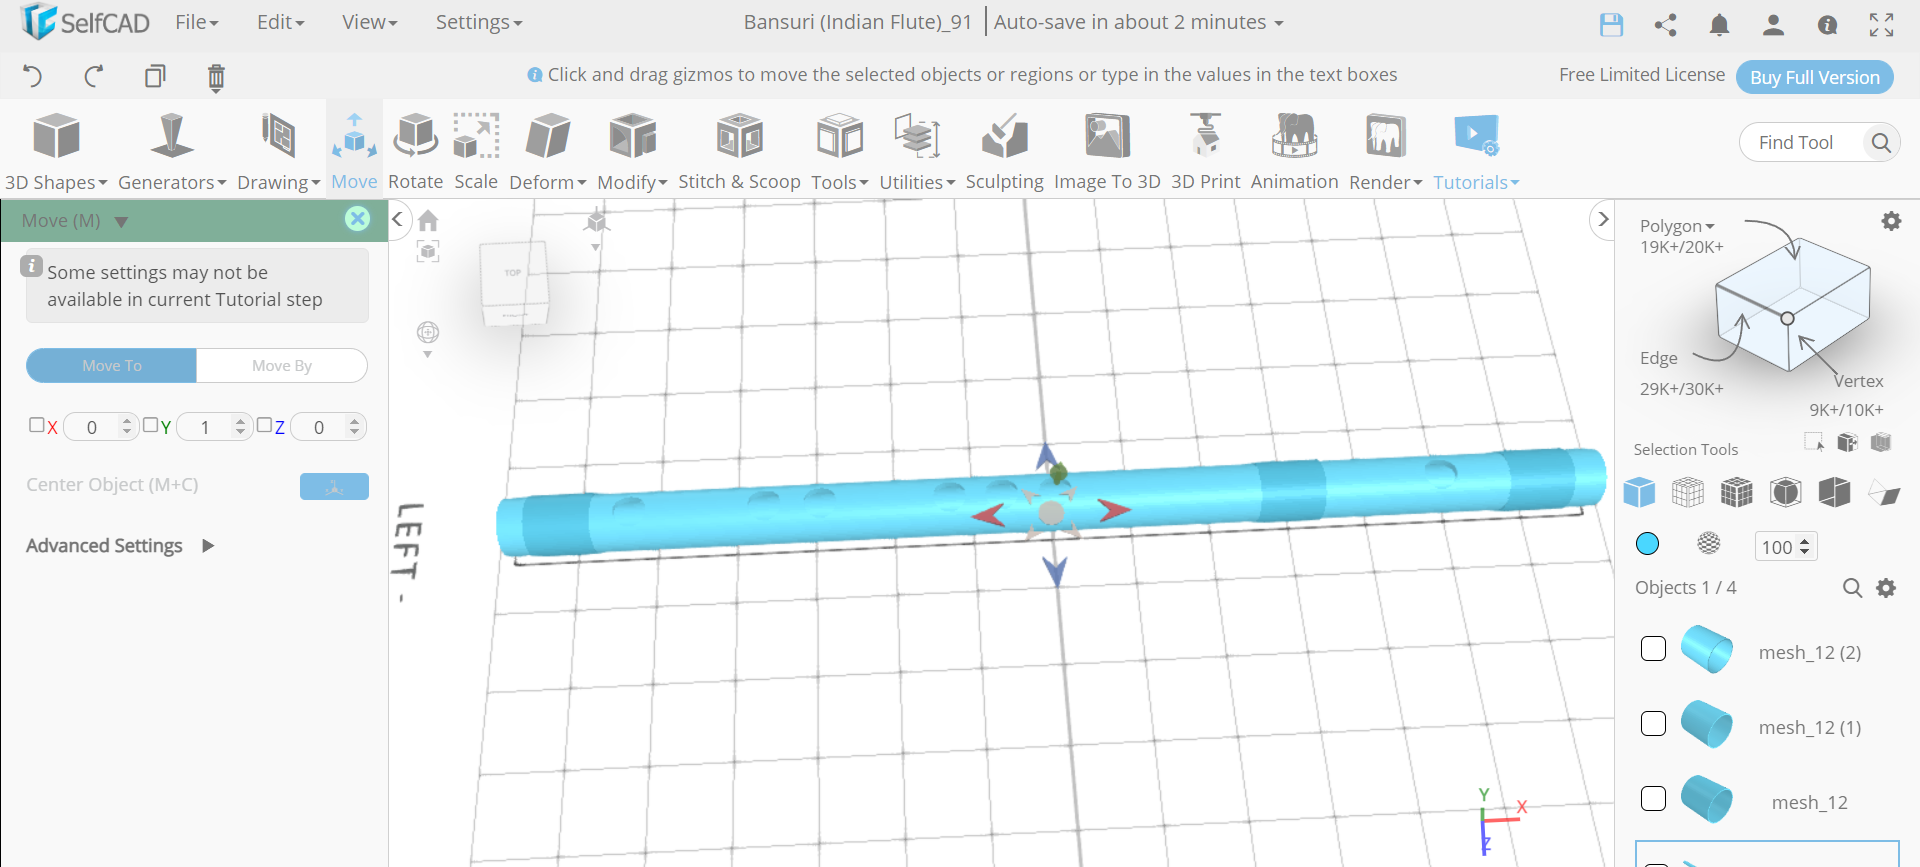Screen dimensions: 1920x867
Task: Click the Center Object button
Action: (334, 486)
